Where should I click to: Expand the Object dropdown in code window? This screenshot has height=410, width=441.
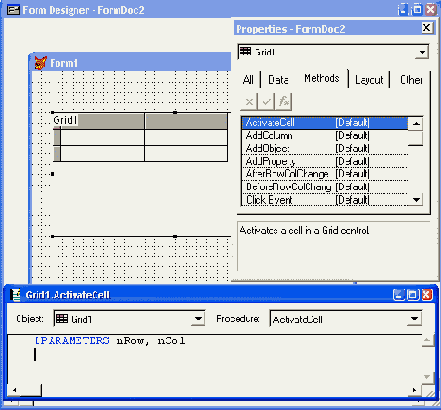198,319
